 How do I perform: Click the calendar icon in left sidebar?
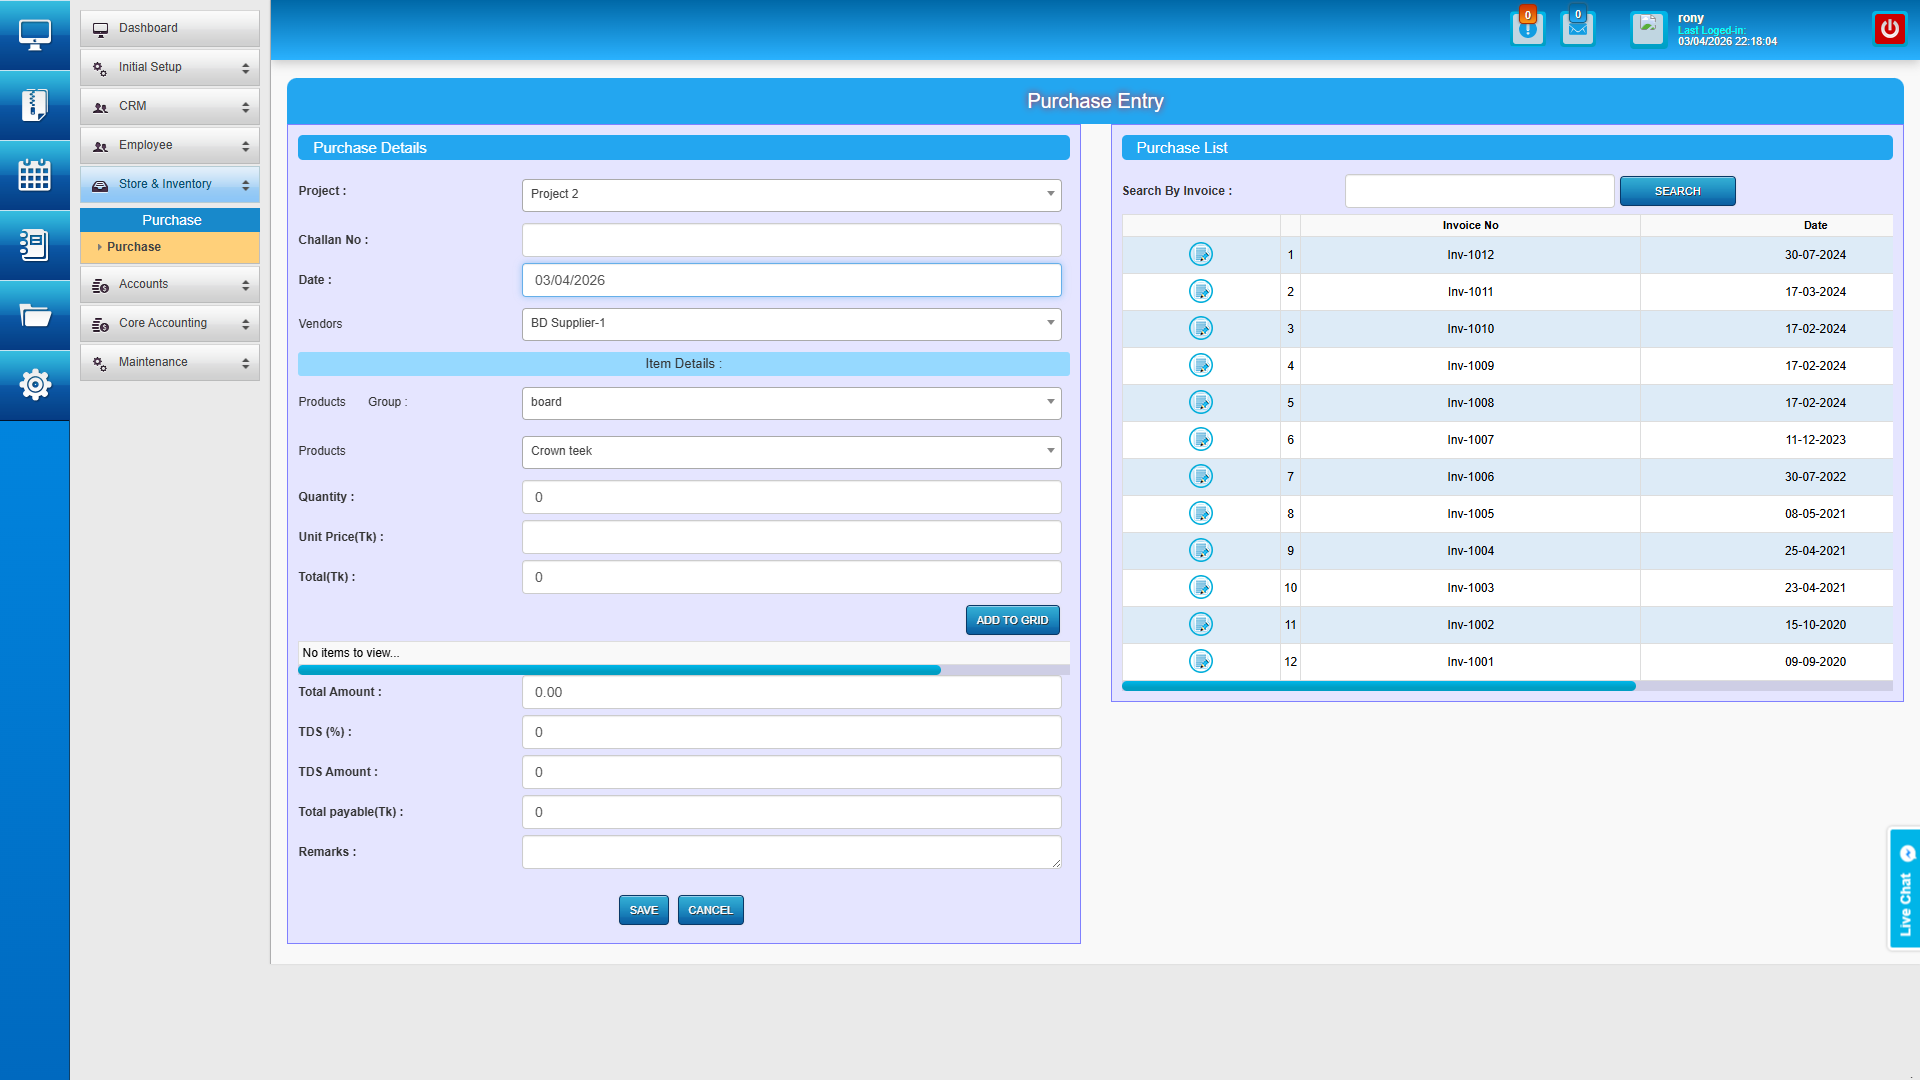[x=34, y=175]
